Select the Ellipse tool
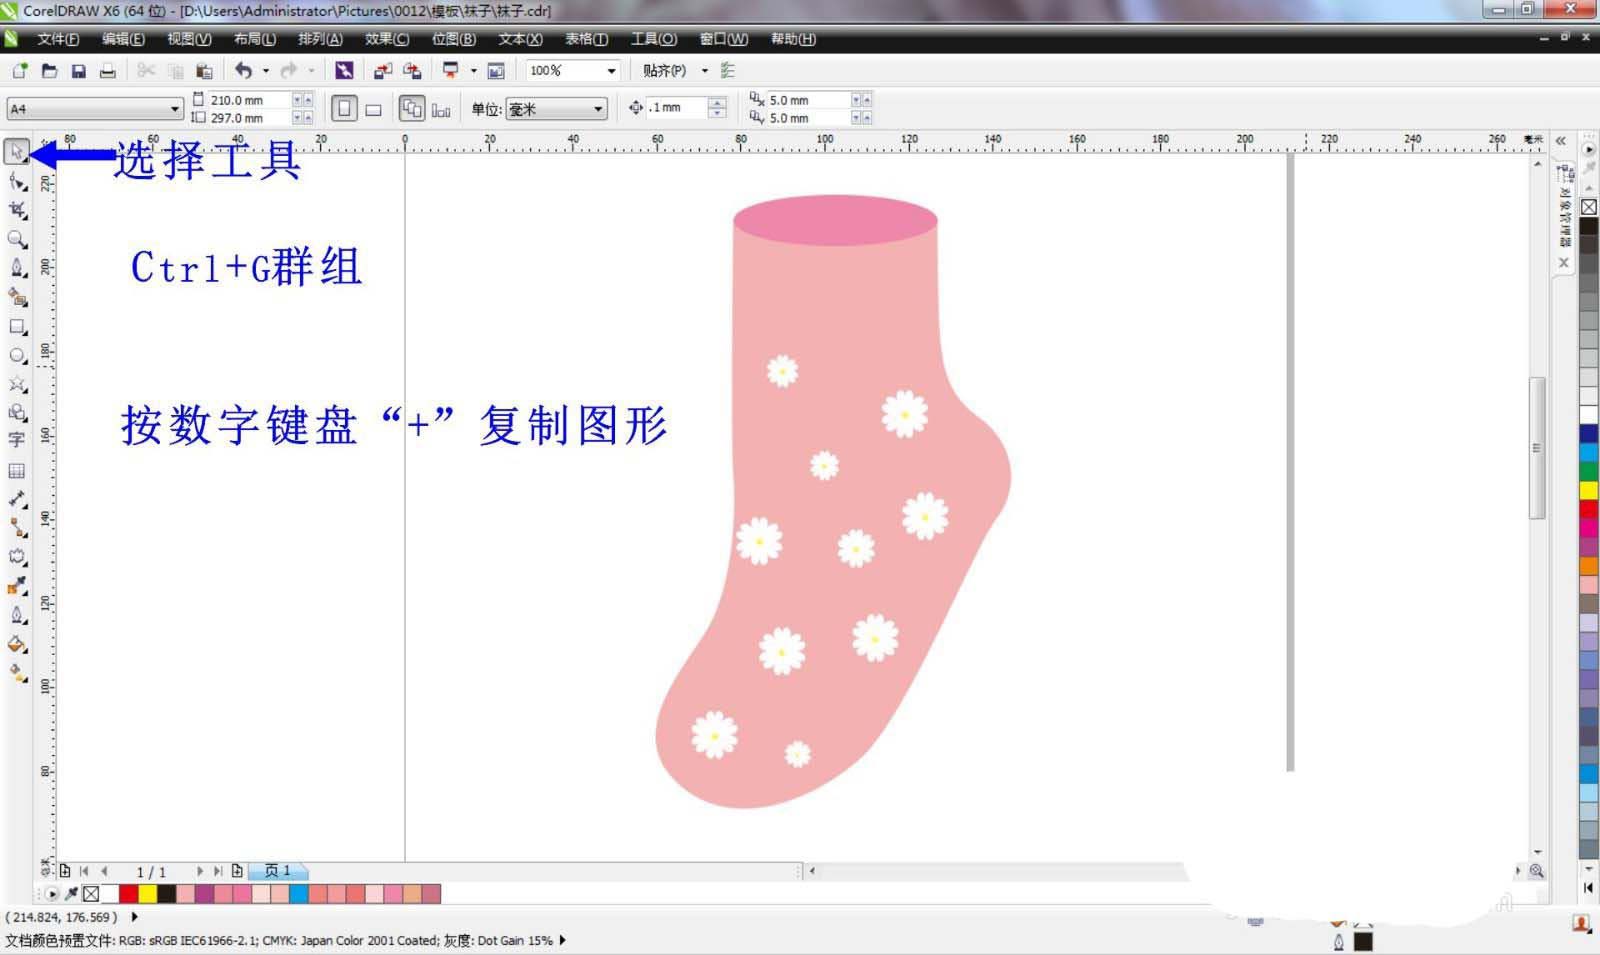Image resolution: width=1600 pixels, height=955 pixels. [x=17, y=353]
